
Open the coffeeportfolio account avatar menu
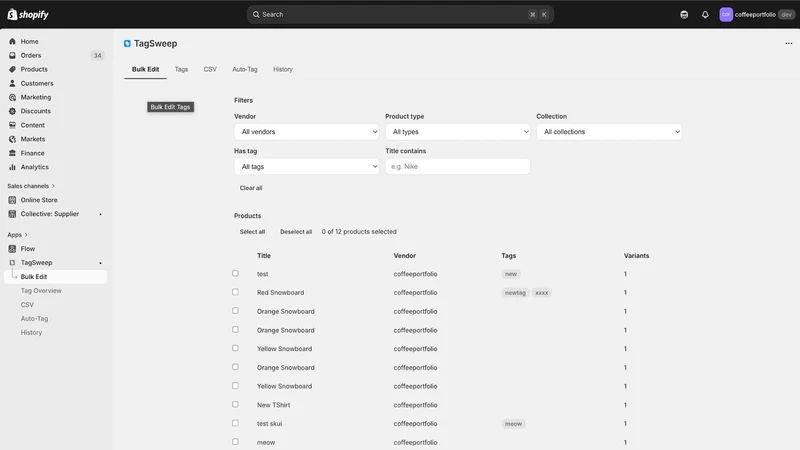726,14
